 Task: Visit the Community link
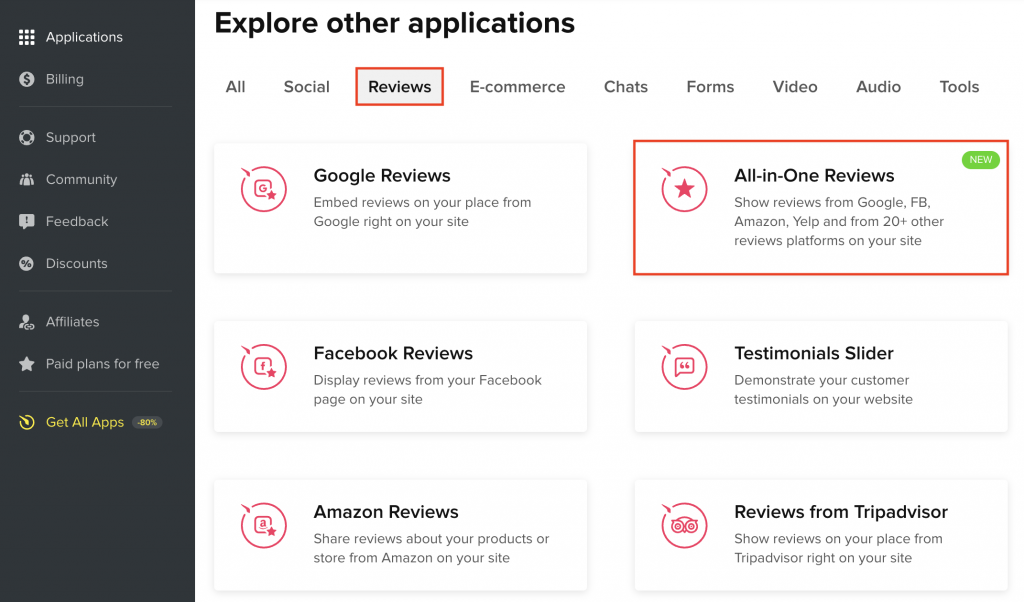[82, 180]
